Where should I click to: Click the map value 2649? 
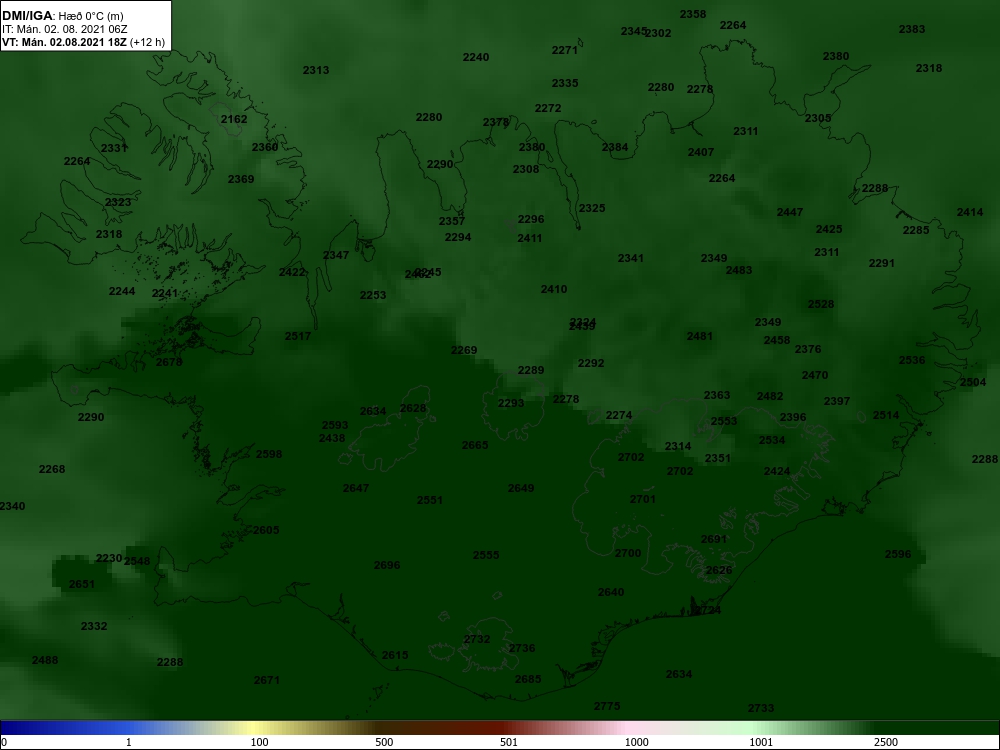(x=521, y=489)
